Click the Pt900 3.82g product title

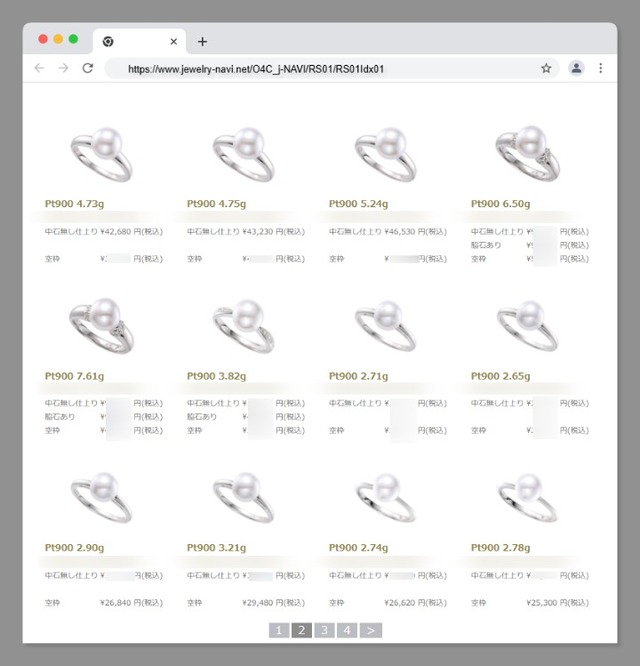point(217,376)
